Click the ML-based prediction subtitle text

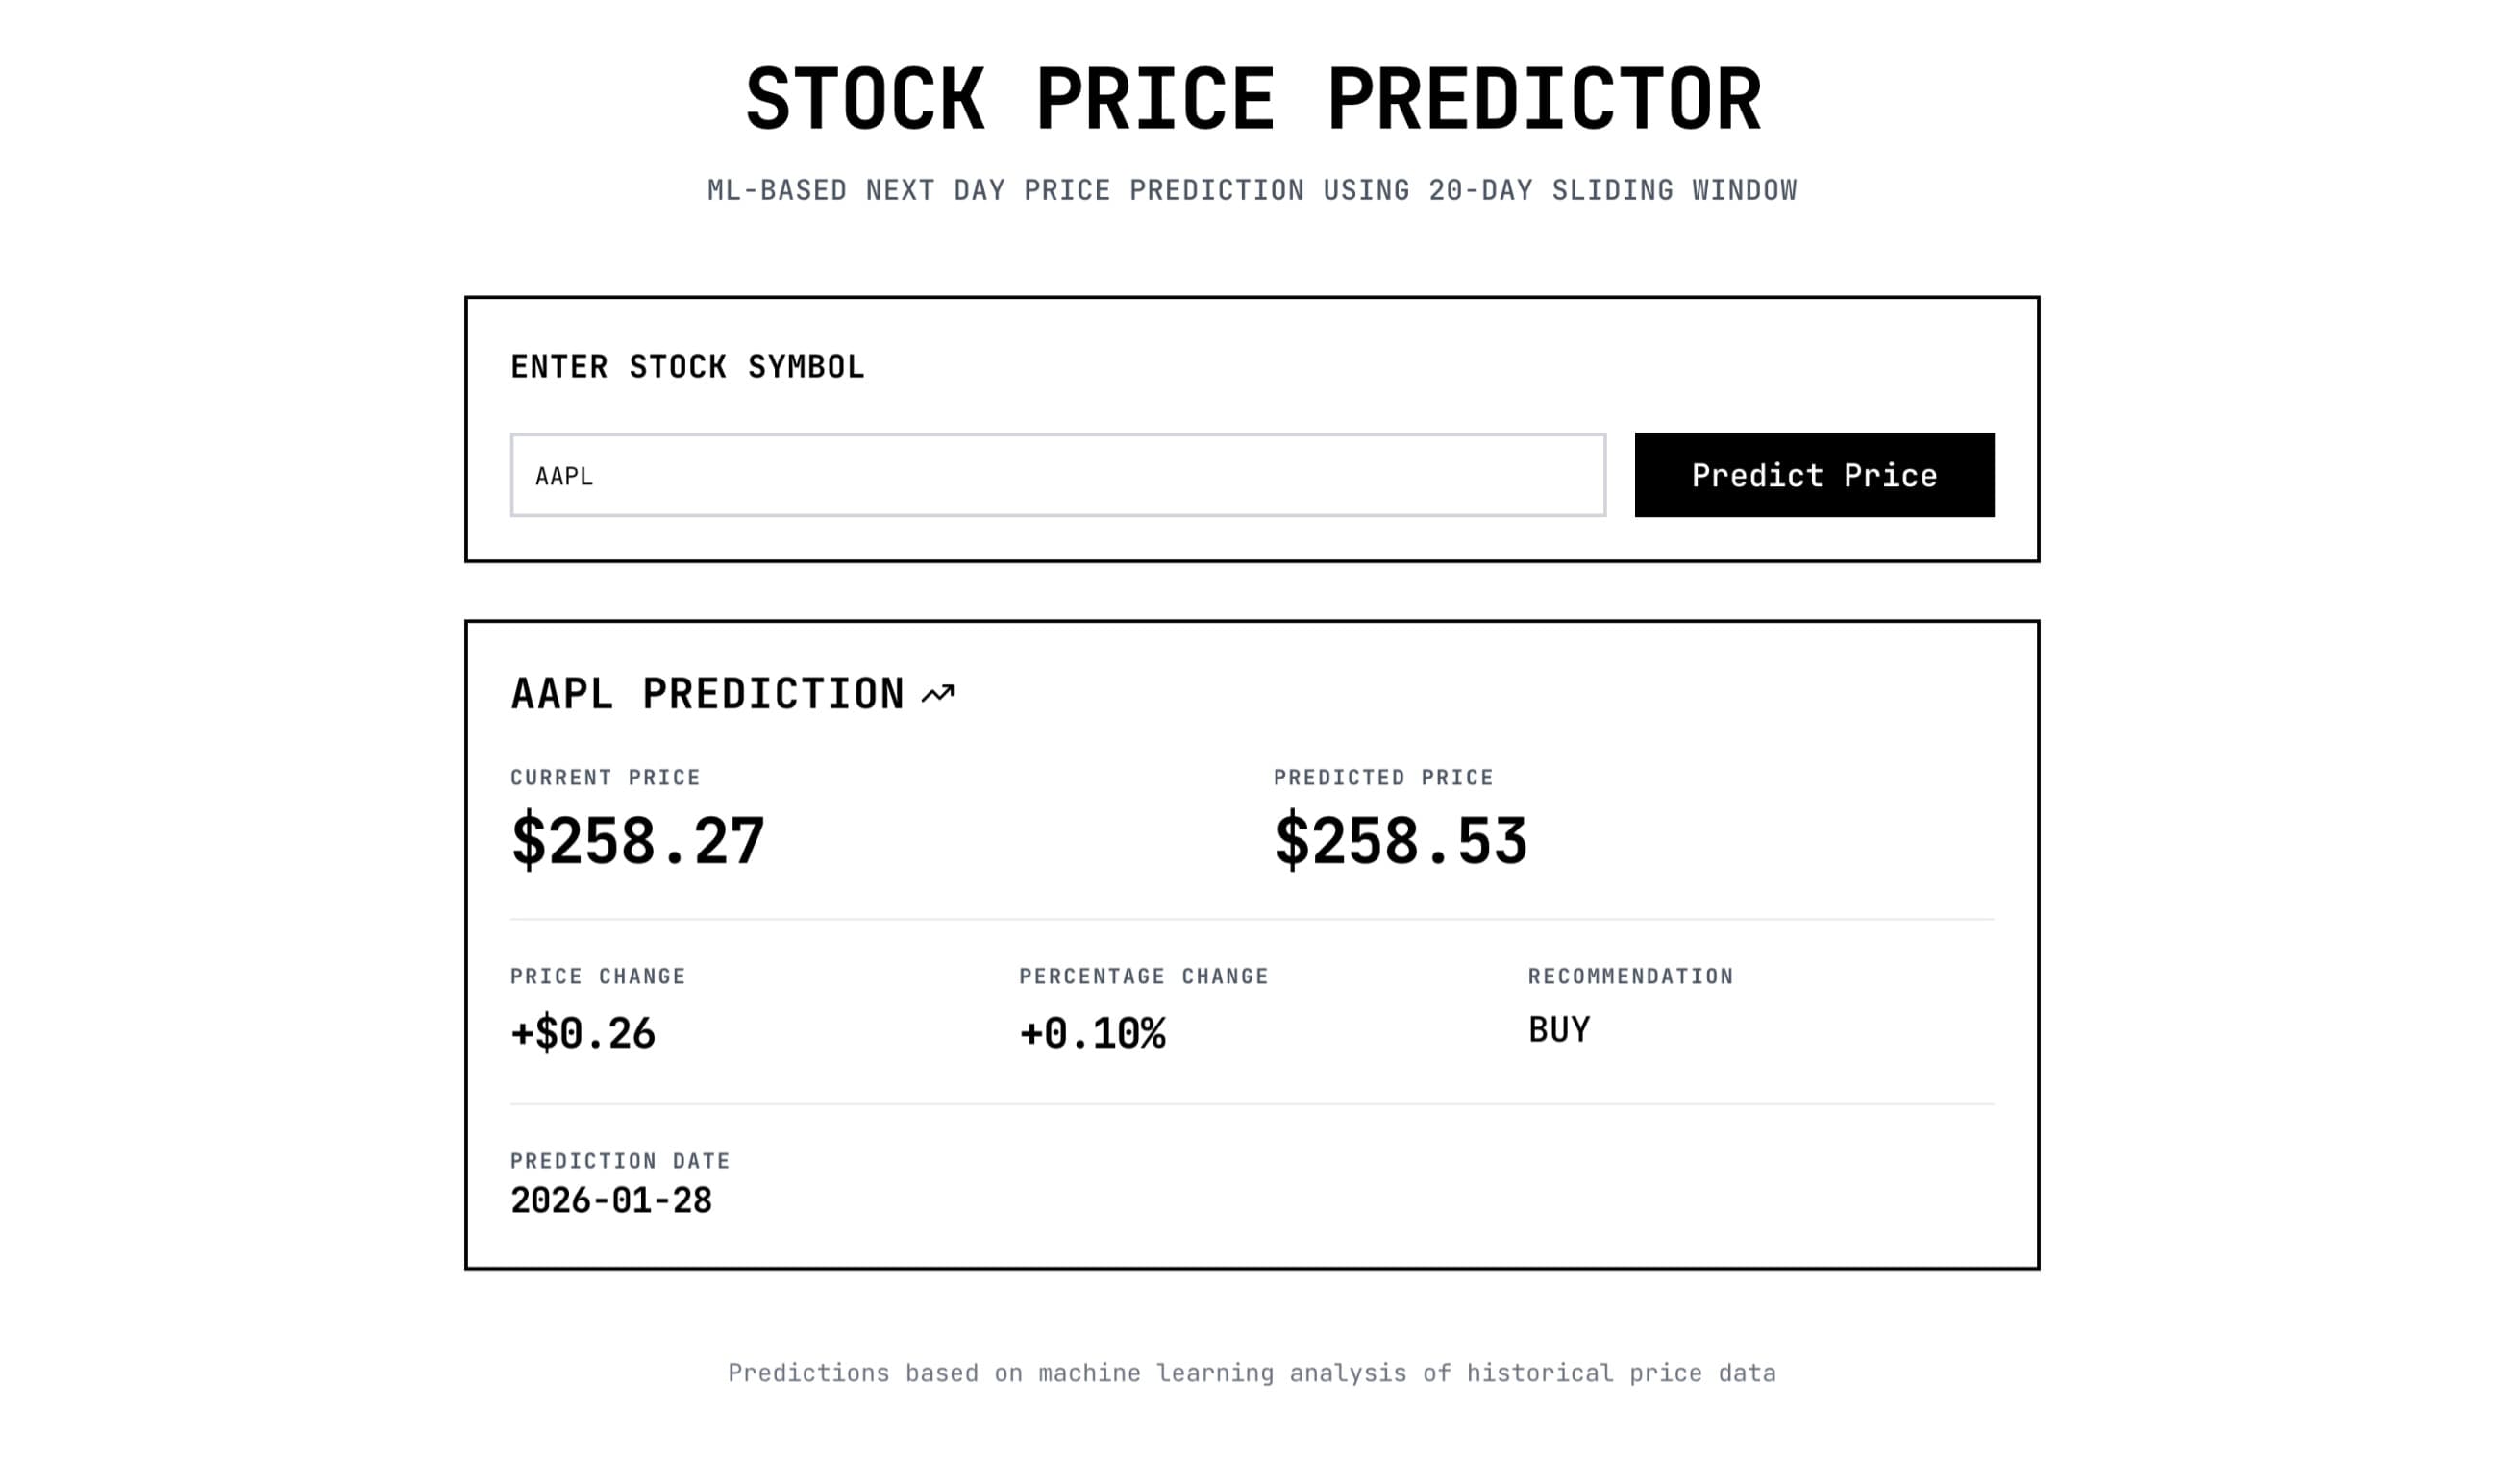(1252, 189)
